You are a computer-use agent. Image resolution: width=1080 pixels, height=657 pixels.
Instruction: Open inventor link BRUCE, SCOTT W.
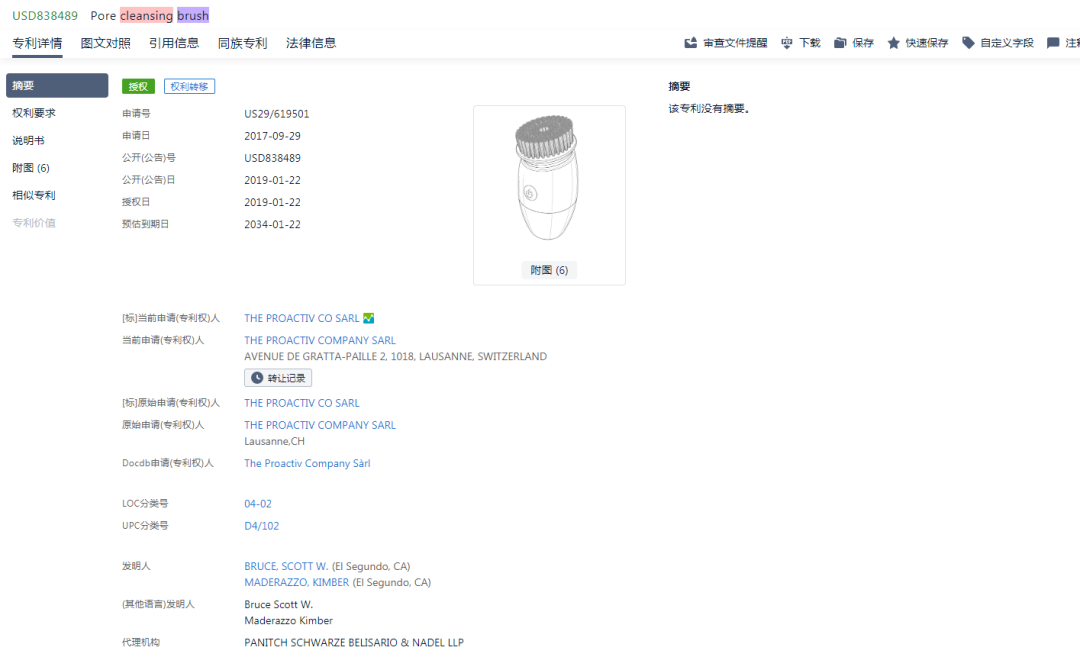[286, 566]
